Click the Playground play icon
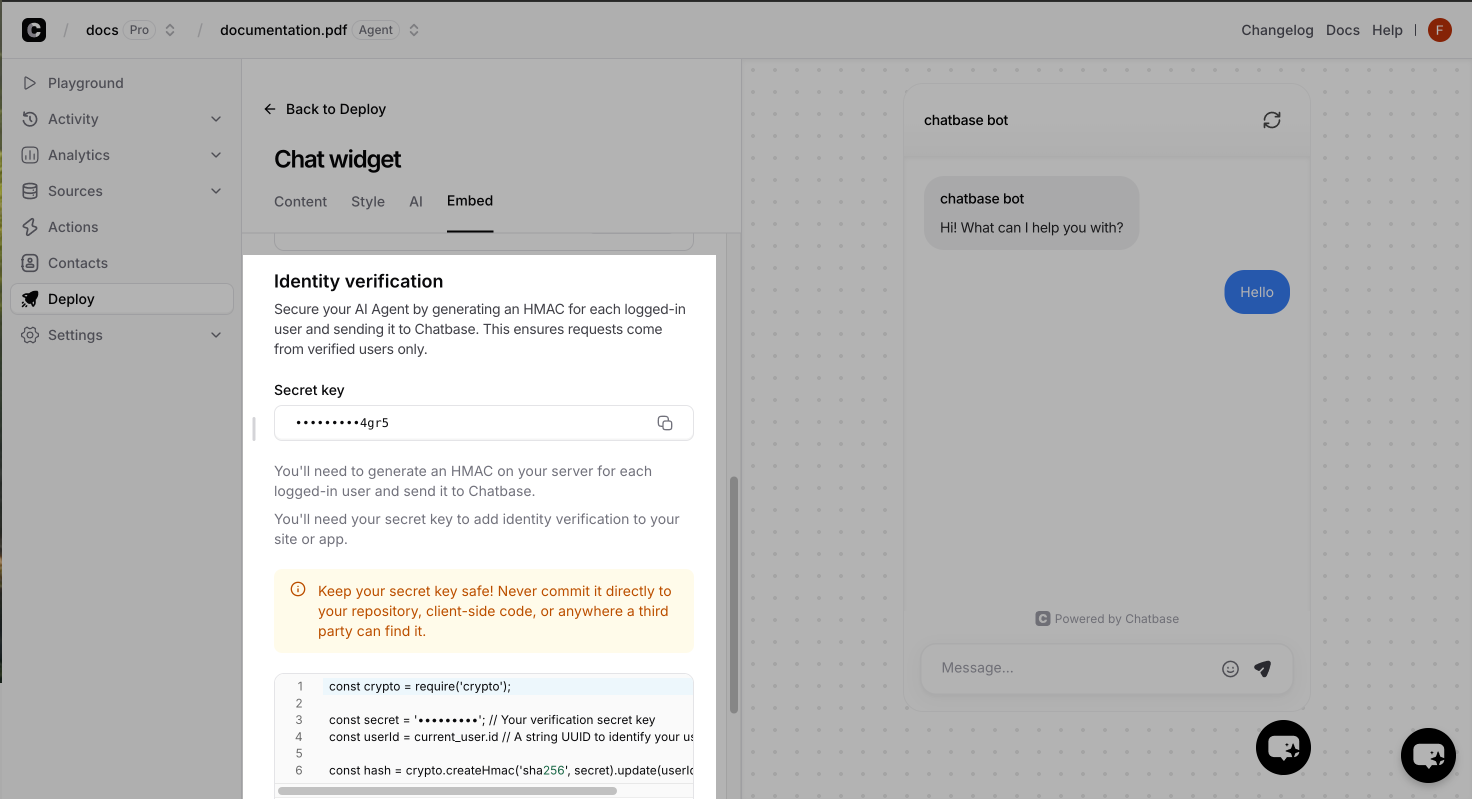Viewport: 1472px width, 799px height. click(x=30, y=83)
